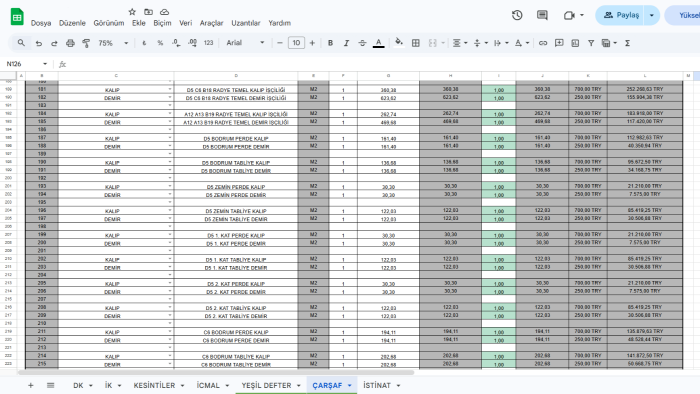Open the fill color bucket tool
Screen dimensions: 700x394
pyautogui.click(x=399, y=42)
